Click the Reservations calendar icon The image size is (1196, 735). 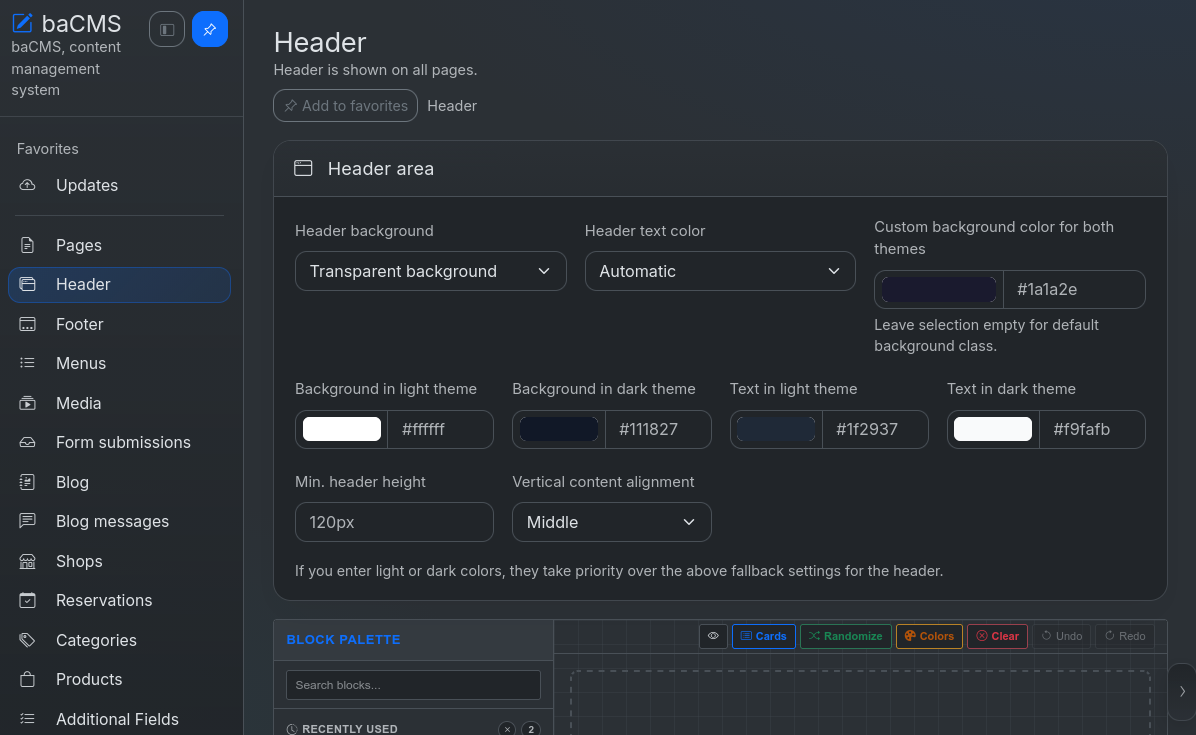27,600
